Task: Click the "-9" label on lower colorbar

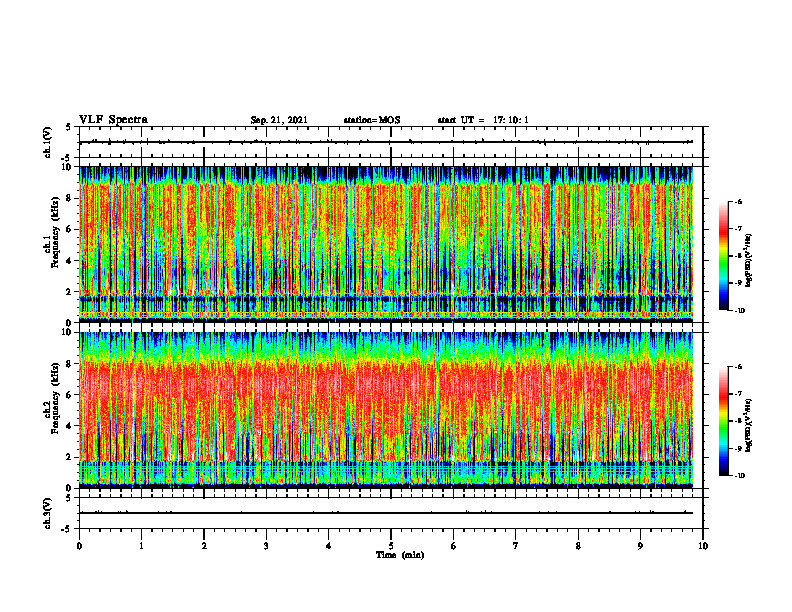Action: pyautogui.click(x=738, y=448)
